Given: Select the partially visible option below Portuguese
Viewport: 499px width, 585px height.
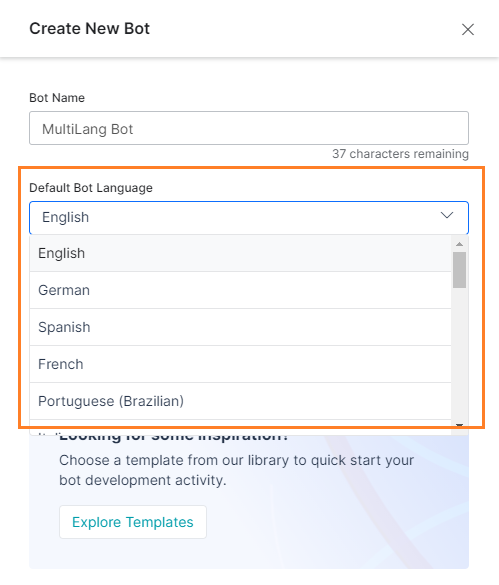Looking at the screenshot, I should point(240,428).
